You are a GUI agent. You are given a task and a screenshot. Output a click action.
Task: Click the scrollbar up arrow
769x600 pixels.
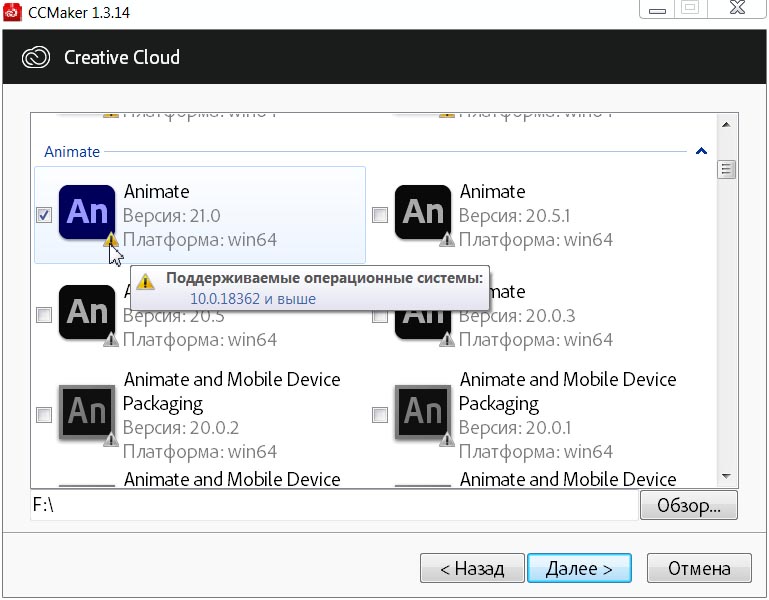click(x=726, y=125)
